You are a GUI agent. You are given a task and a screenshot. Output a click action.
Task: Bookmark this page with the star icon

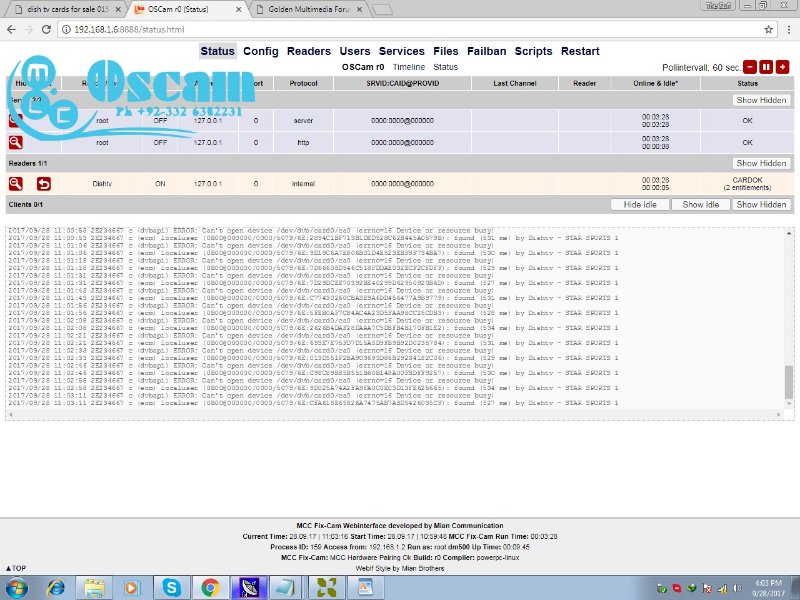tap(768, 30)
